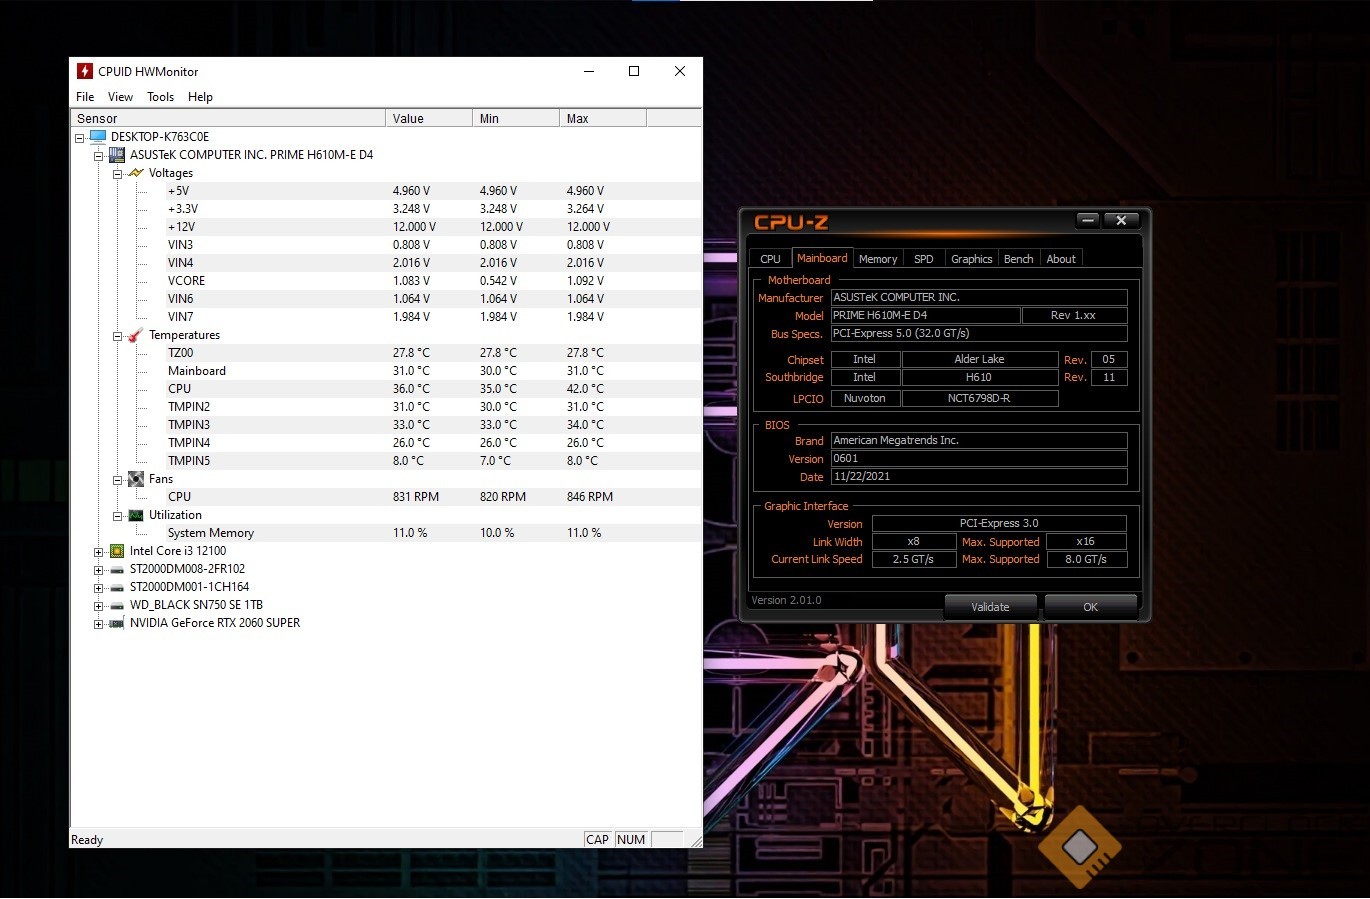Screen dimensions: 1370x899
Task: Expand the ST2000DM001-1CH164 drive node
Action: pyautogui.click(x=98, y=588)
